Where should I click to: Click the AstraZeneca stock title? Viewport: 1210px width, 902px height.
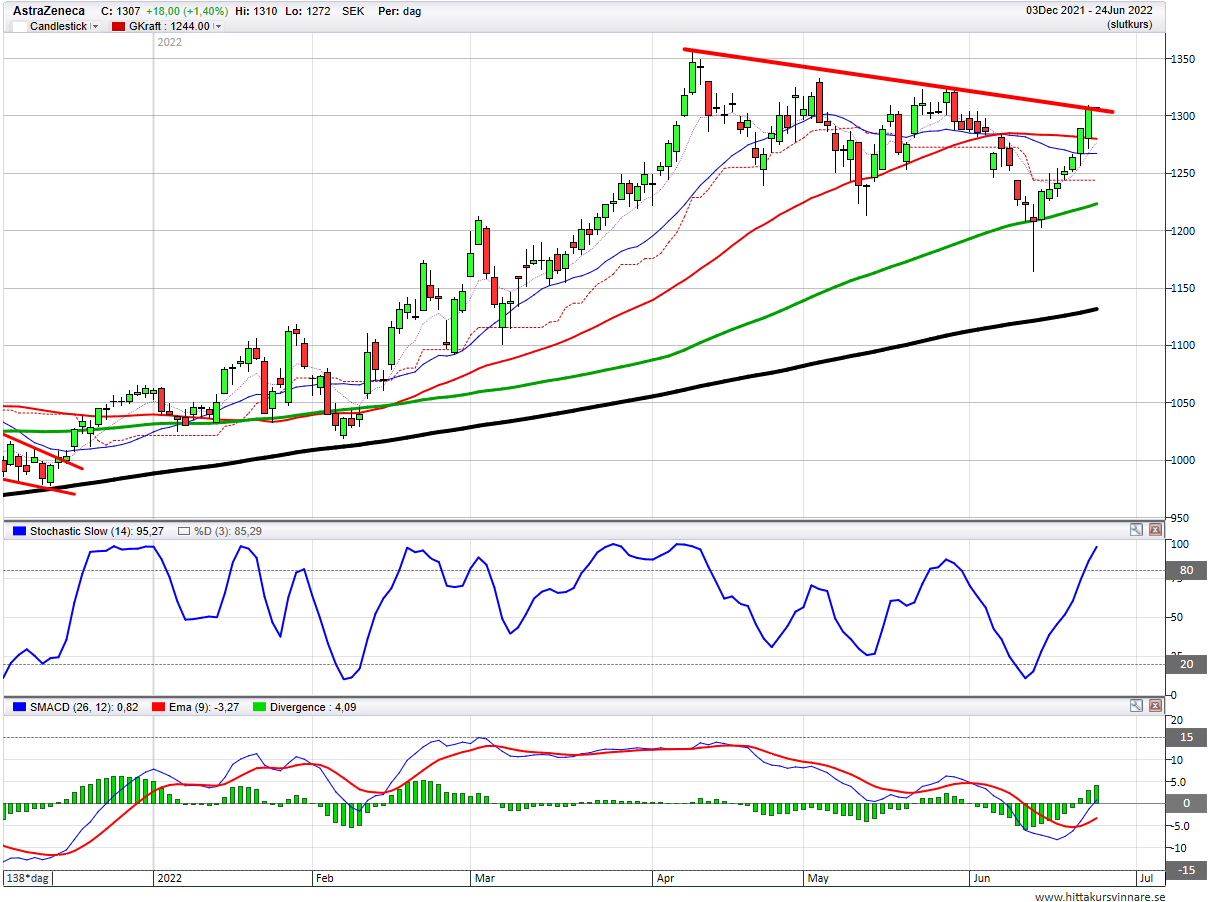coord(49,11)
